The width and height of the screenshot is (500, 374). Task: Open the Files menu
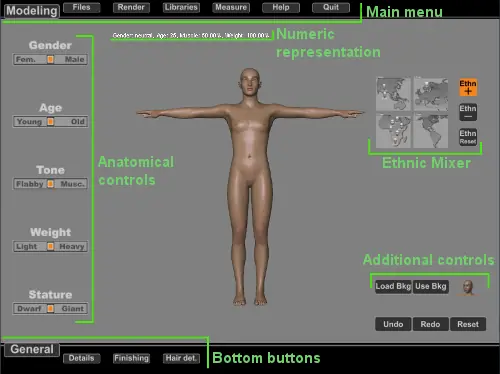click(x=81, y=7)
